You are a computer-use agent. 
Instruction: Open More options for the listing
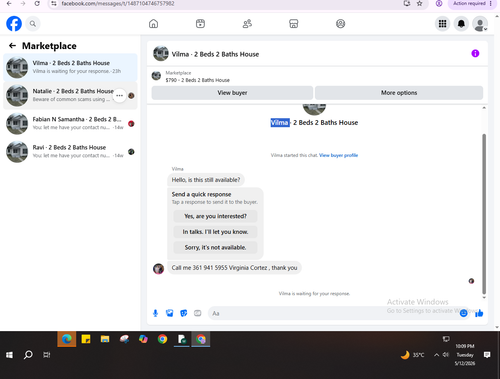(x=399, y=93)
